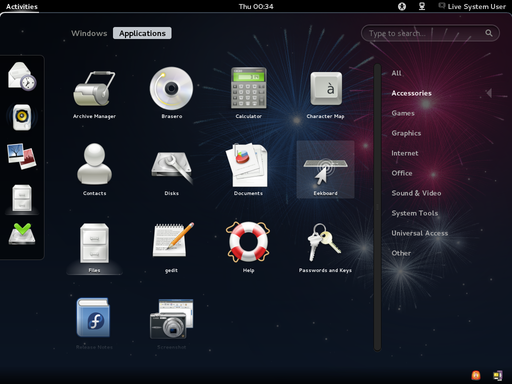Click the Activities button
Image resolution: width=512 pixels, height=384 pixels.
pyautogui.click(x=22, y=6)
